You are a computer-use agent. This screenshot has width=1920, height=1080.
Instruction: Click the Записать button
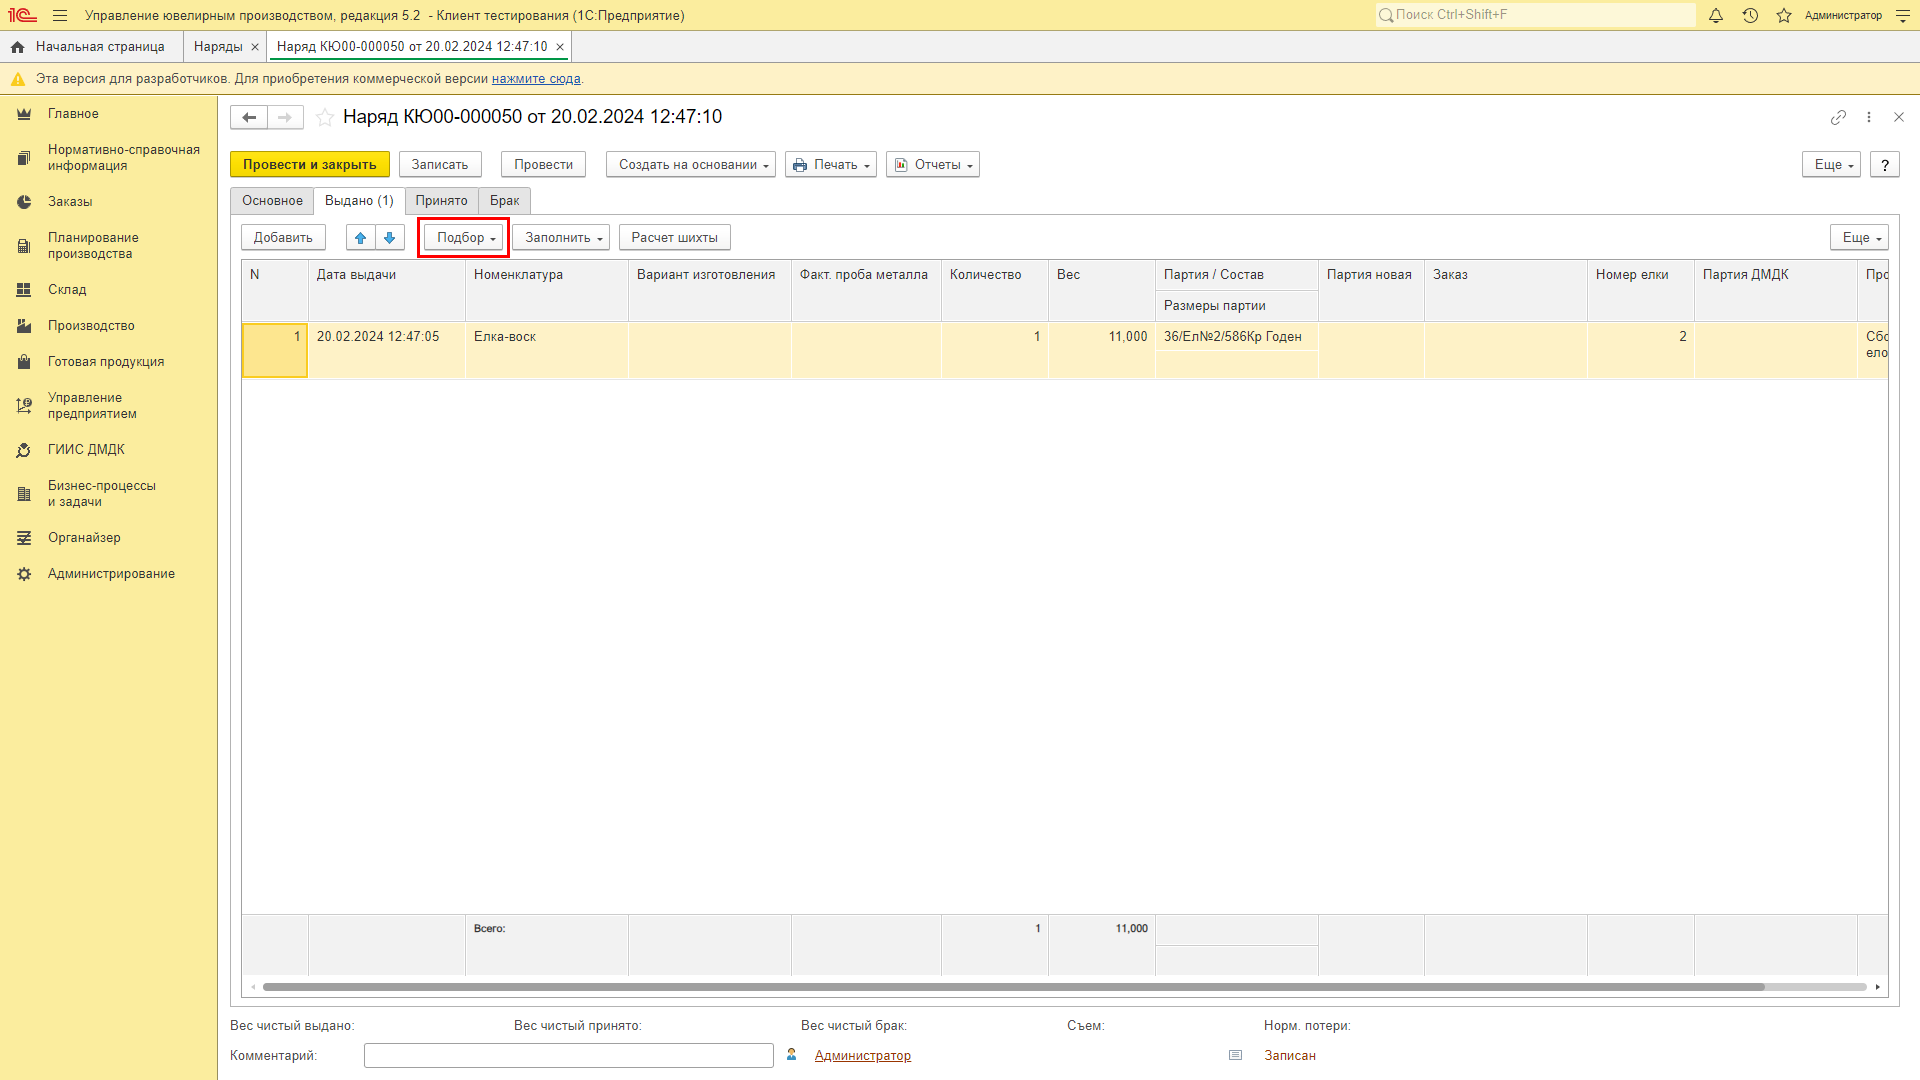click(440, 165)
